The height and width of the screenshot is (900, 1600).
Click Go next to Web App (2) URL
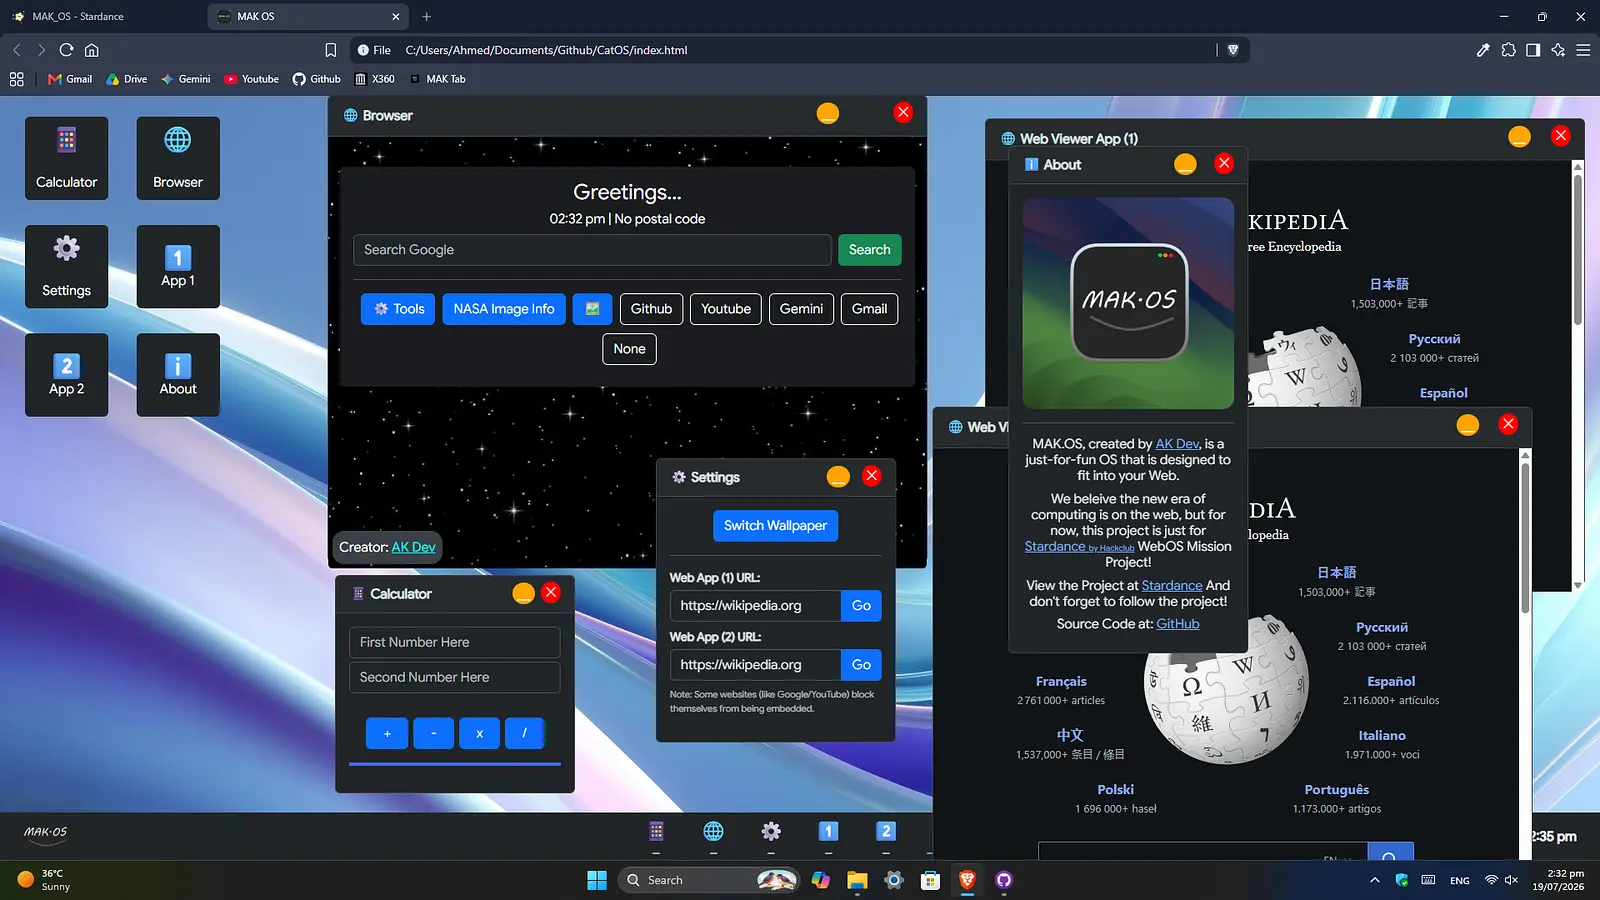tap(861, 665)
